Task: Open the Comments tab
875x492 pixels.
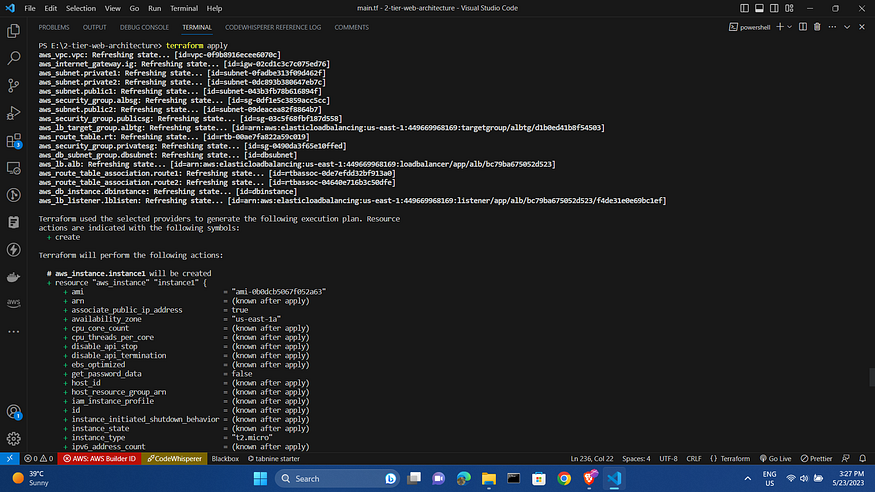Action: (352, 27)
